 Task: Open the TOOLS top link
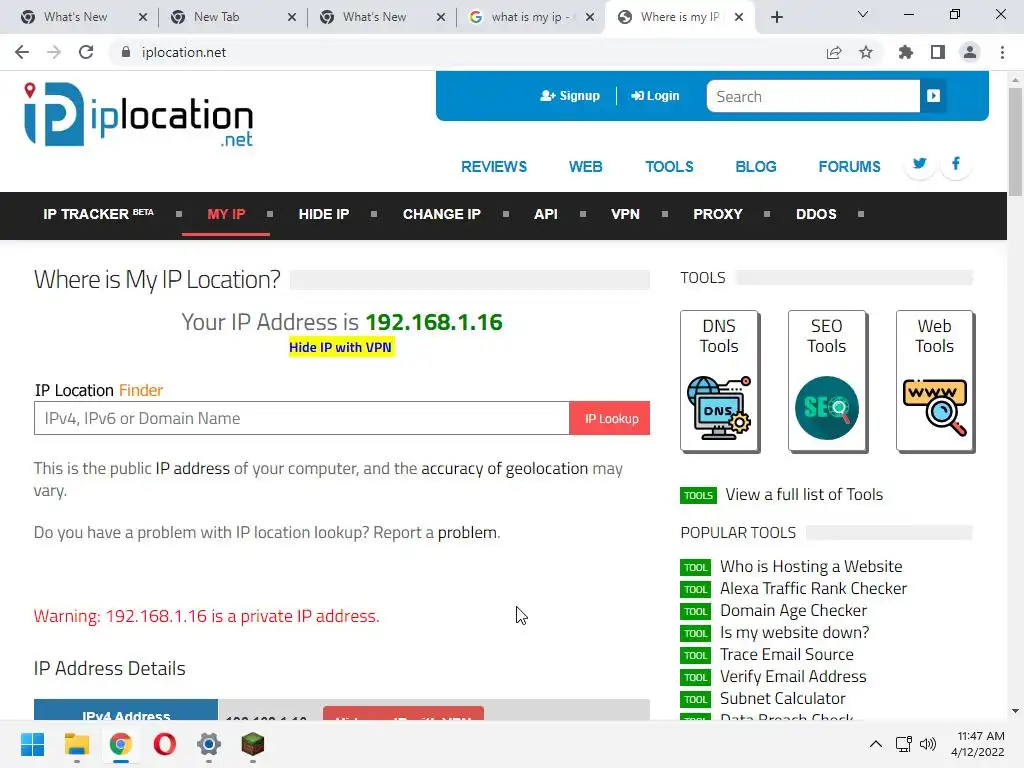pos(669,167)
